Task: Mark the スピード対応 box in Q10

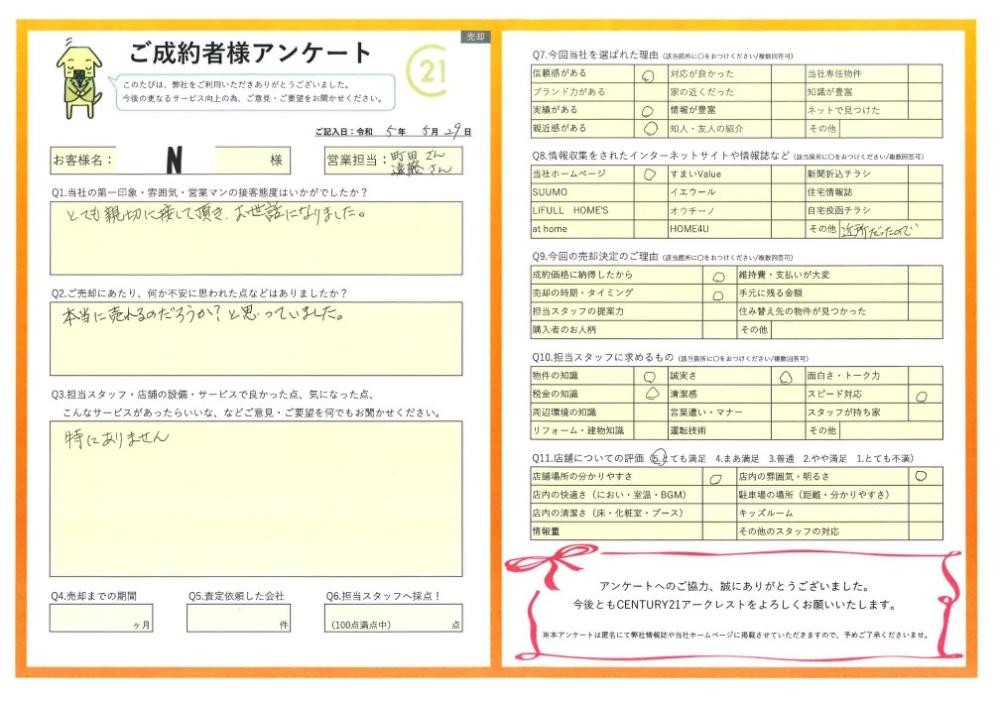Action: [924, 394]
